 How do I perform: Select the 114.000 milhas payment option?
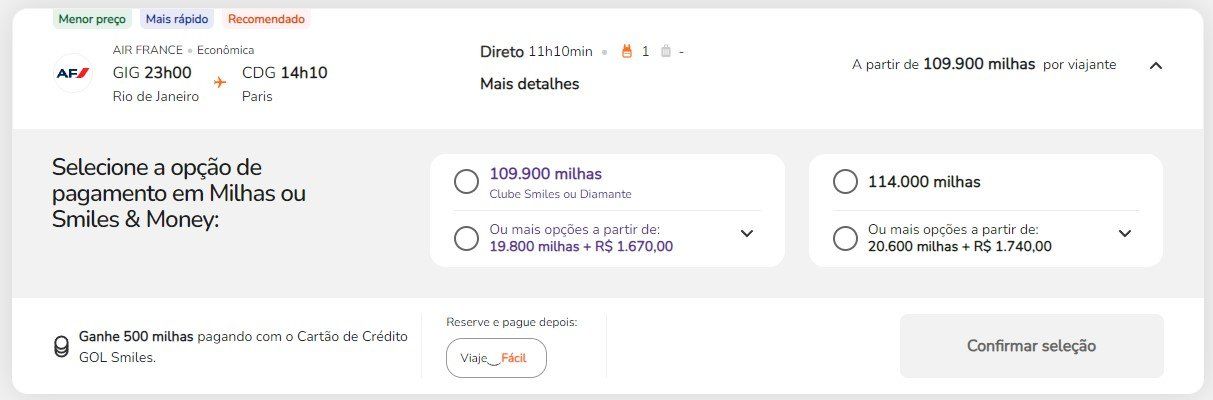click(845, 182)
